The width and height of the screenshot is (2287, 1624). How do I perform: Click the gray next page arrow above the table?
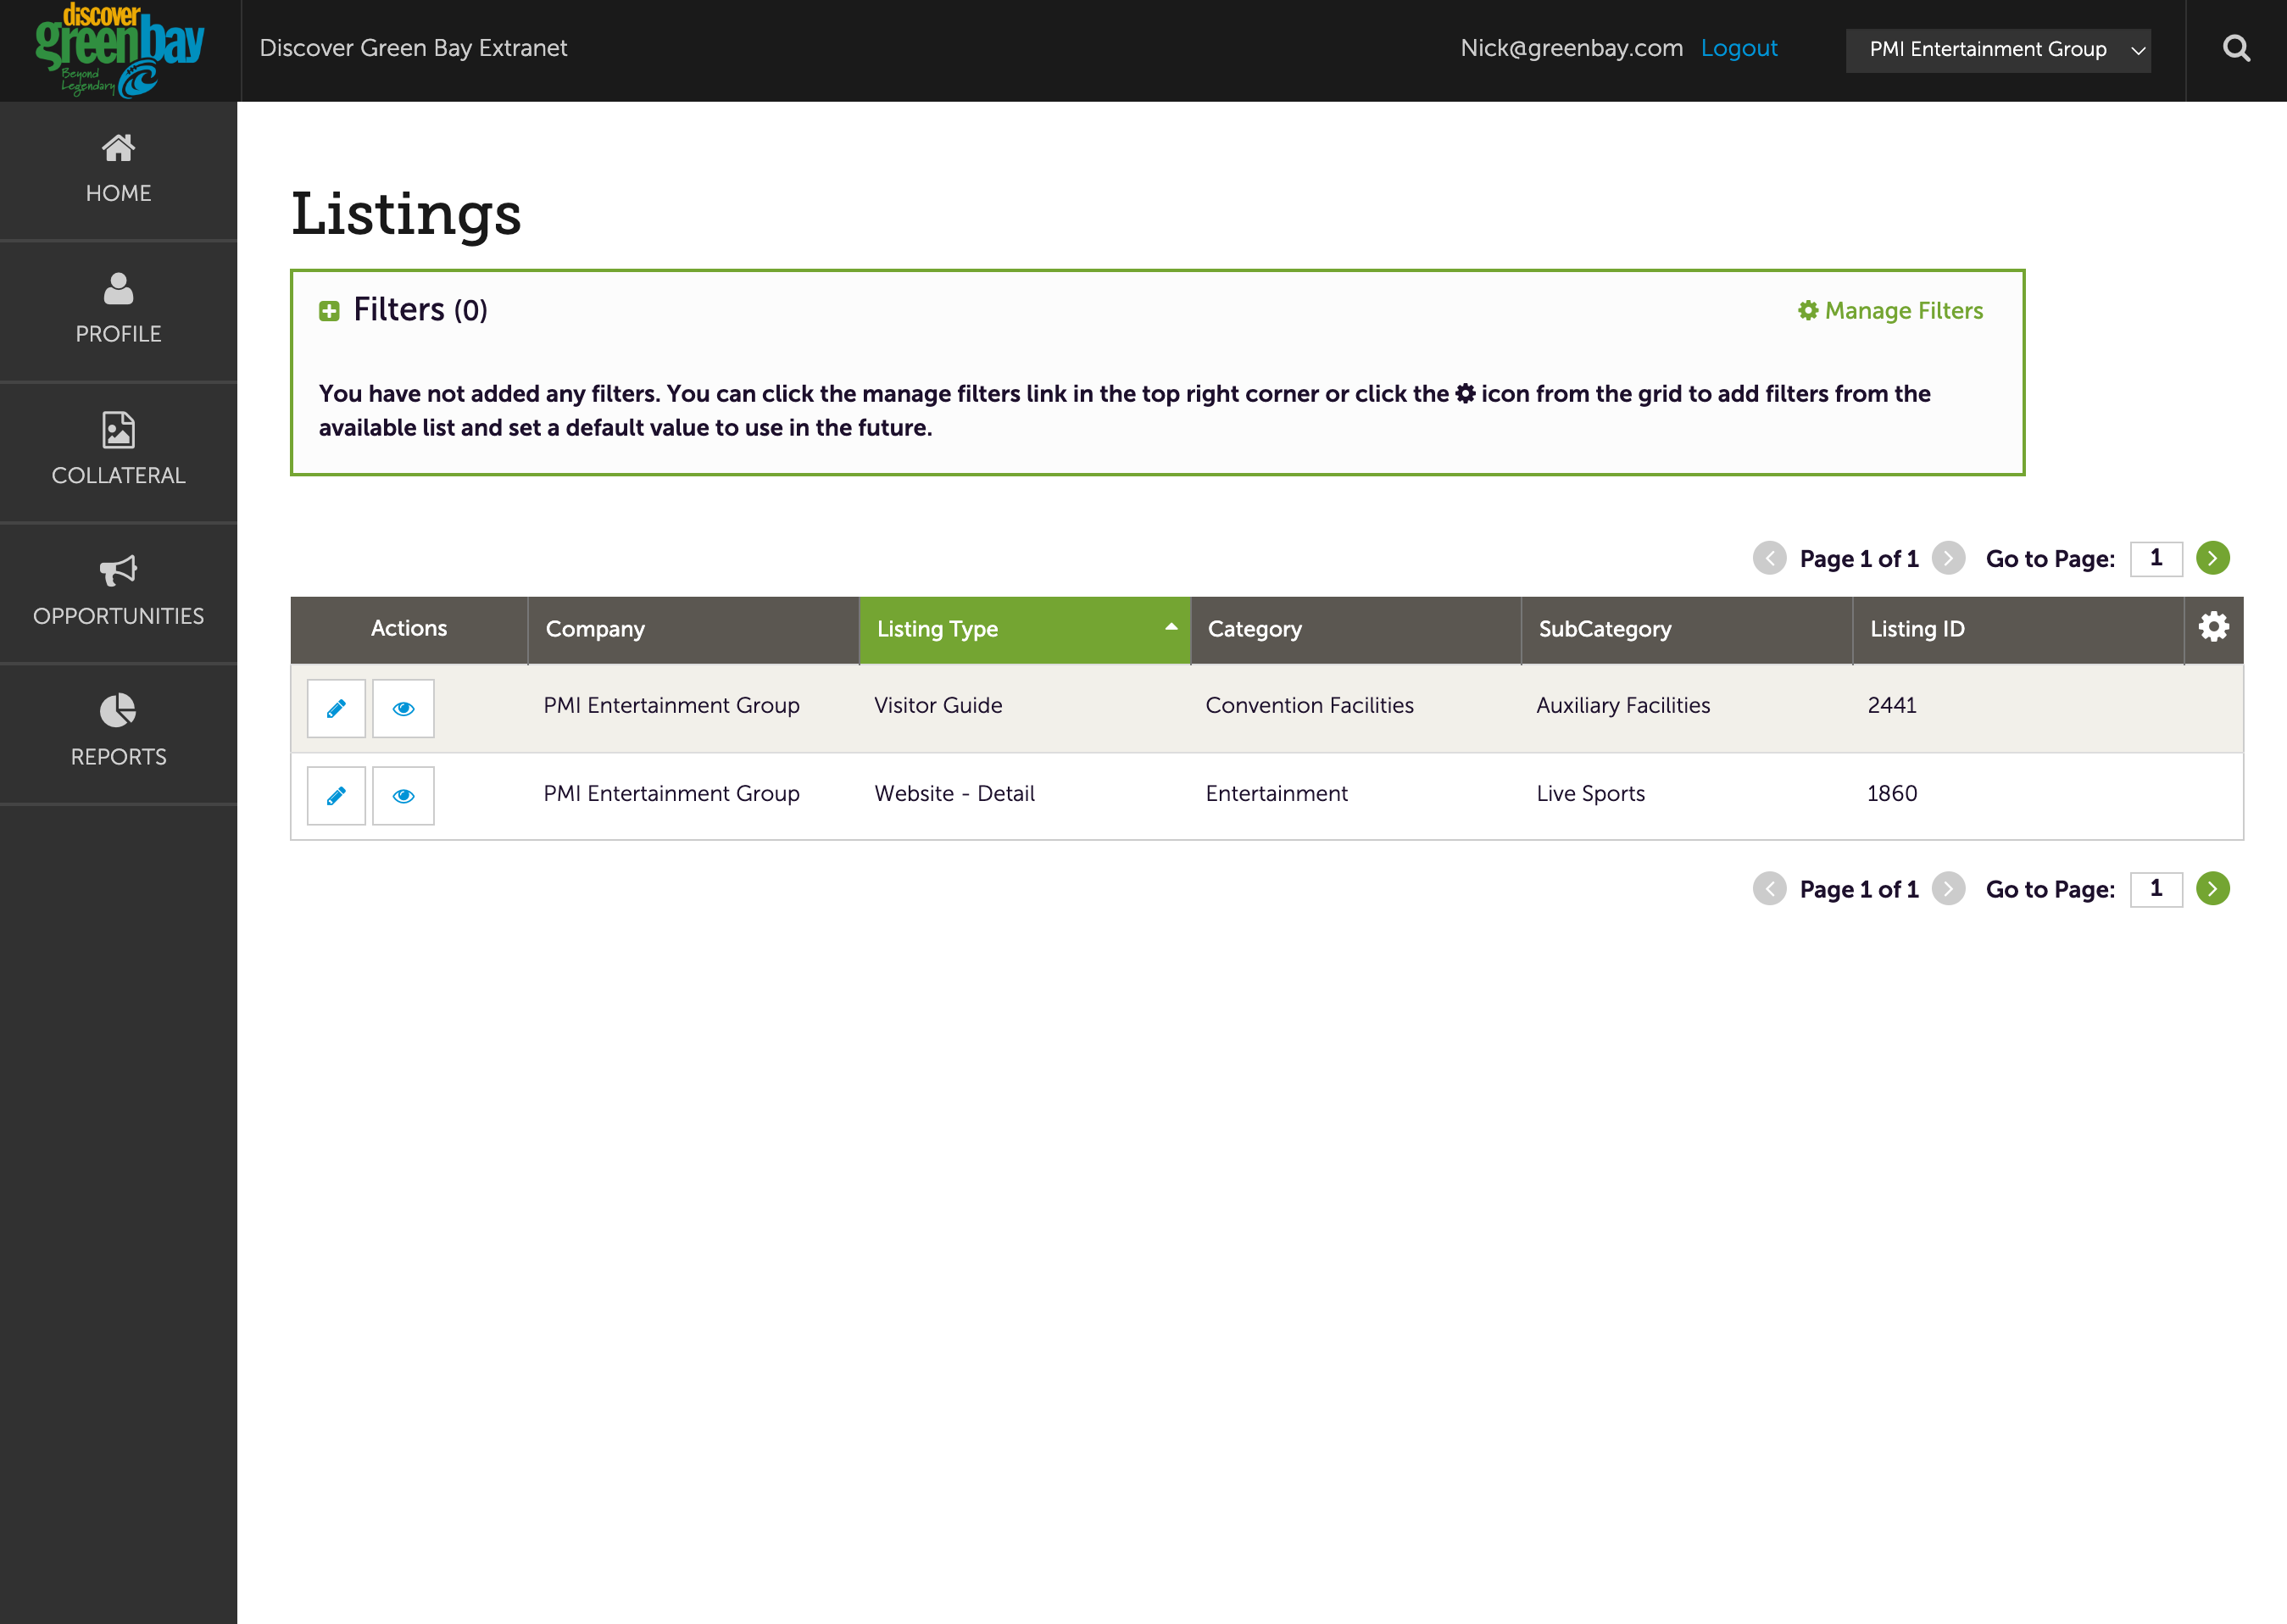tap(1948, 558)
